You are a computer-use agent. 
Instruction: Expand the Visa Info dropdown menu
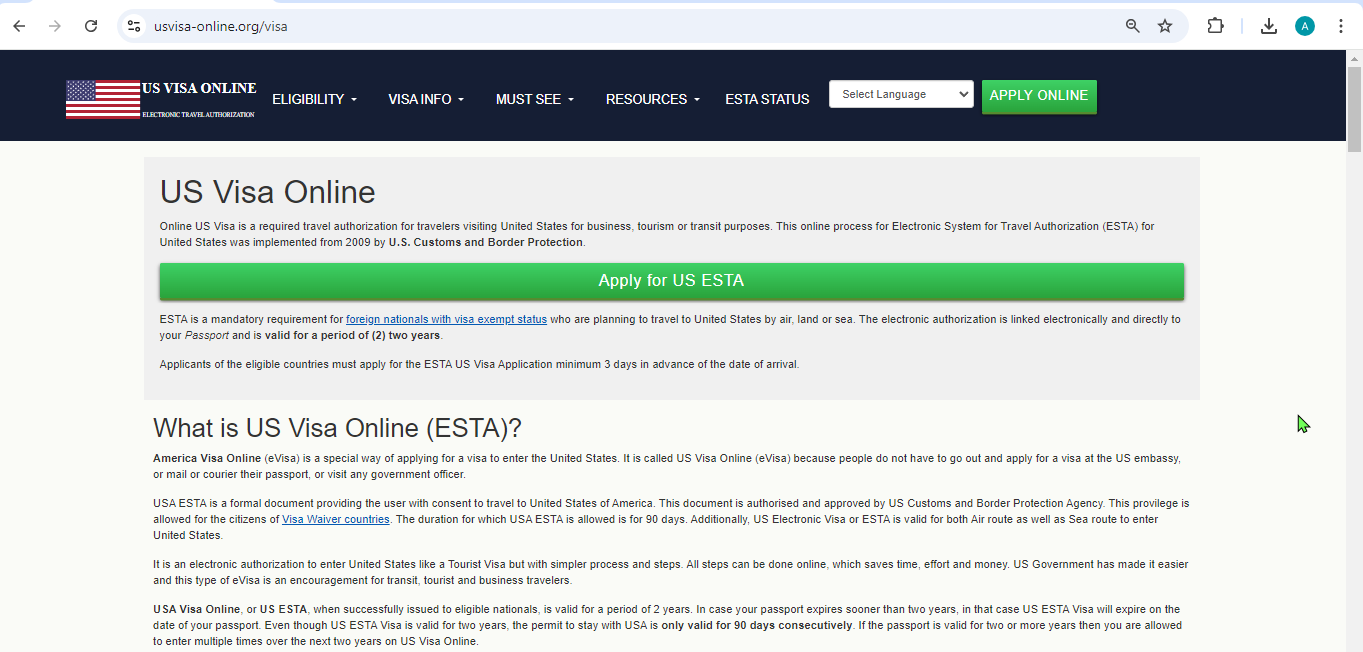pos(426,99)
